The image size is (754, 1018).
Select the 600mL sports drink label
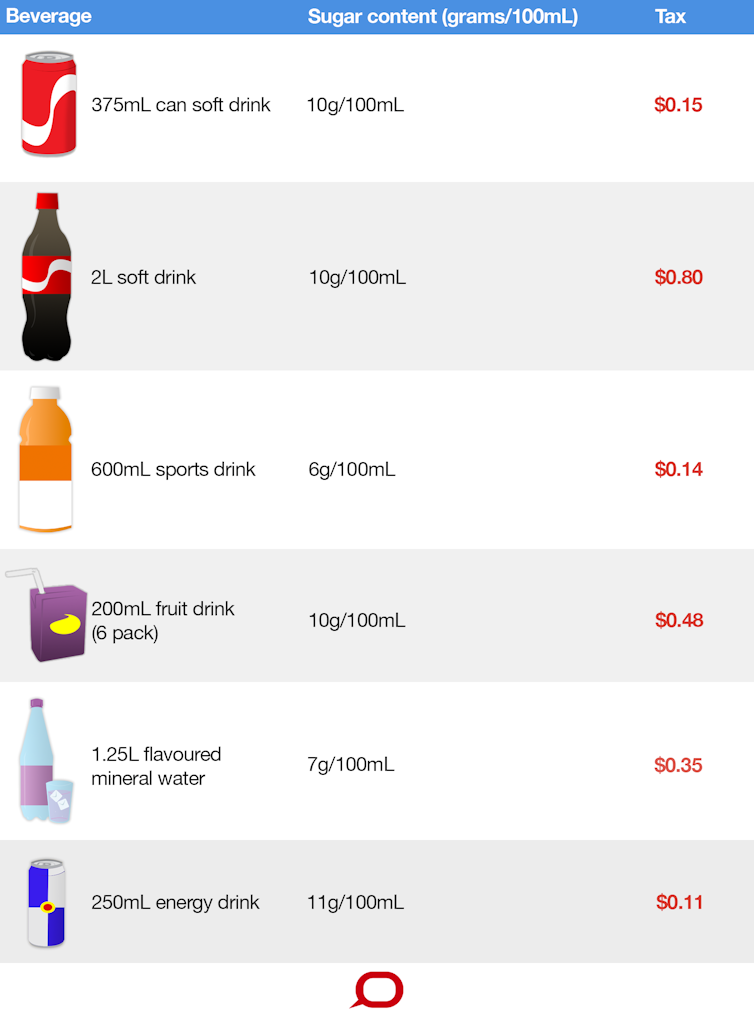click(x=173, y=469)
